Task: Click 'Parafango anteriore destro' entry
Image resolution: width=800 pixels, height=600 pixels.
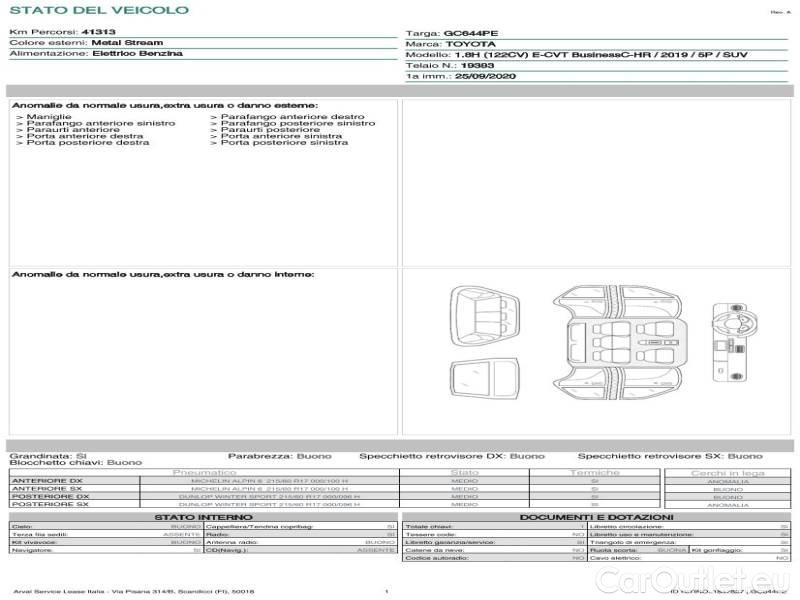Action: 292,117
